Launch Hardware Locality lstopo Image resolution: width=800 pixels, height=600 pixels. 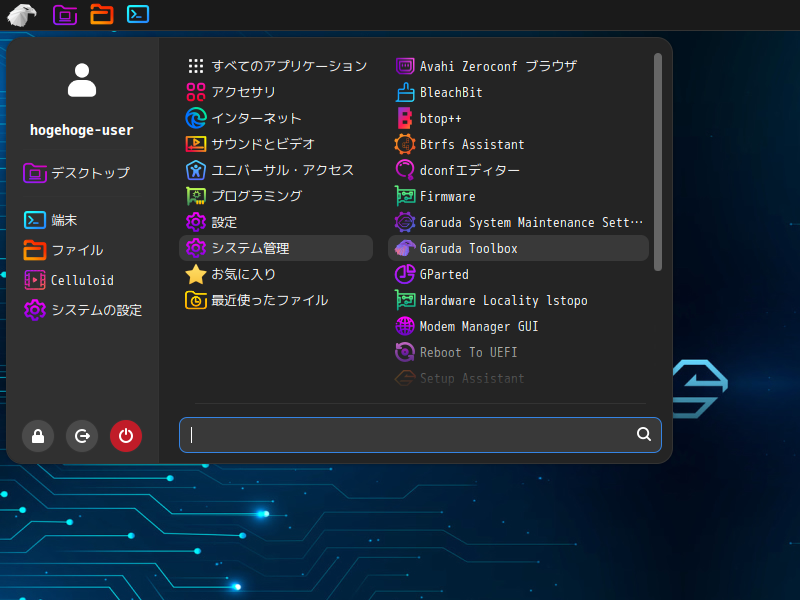[x=518, y=300]
